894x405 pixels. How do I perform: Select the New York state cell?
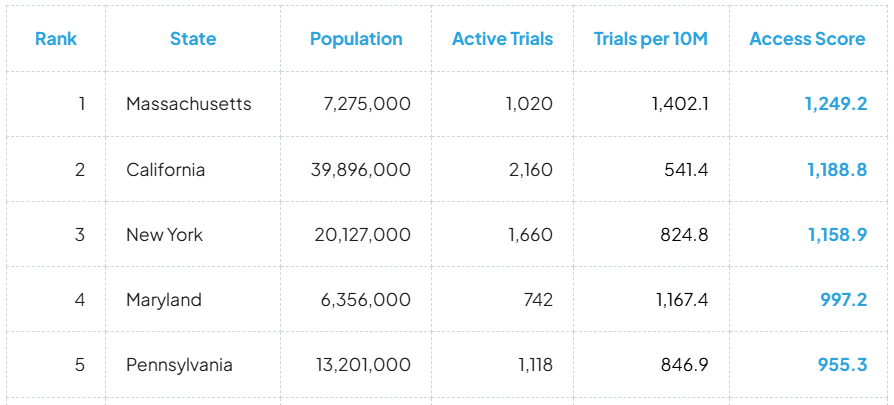pos(165,235)
